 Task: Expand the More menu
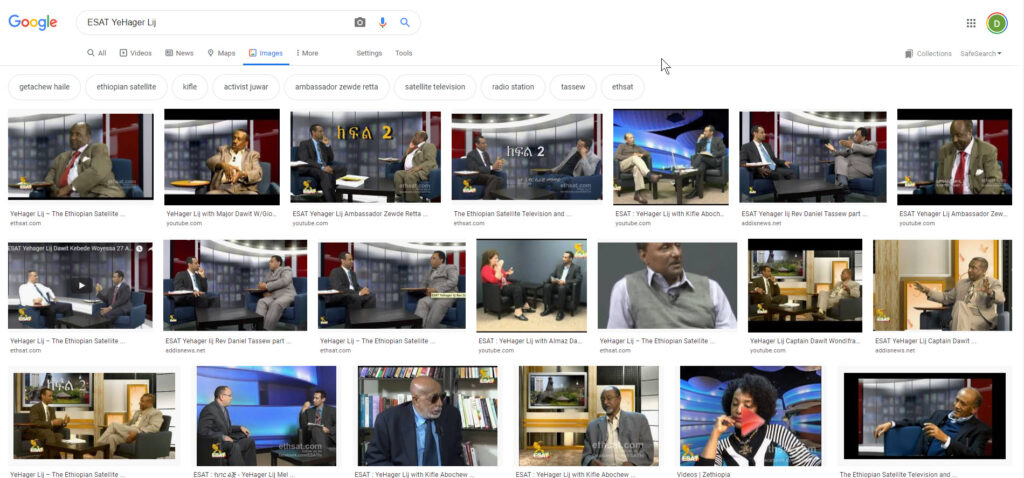pos(307,53)
